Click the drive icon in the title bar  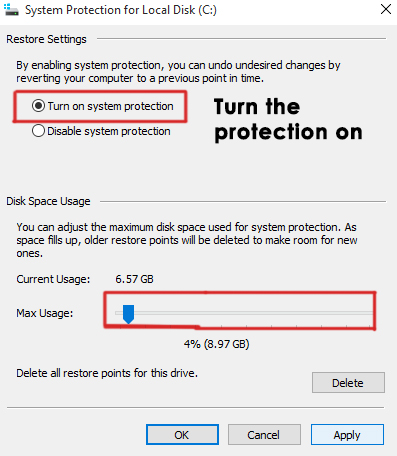click(11, 9)
